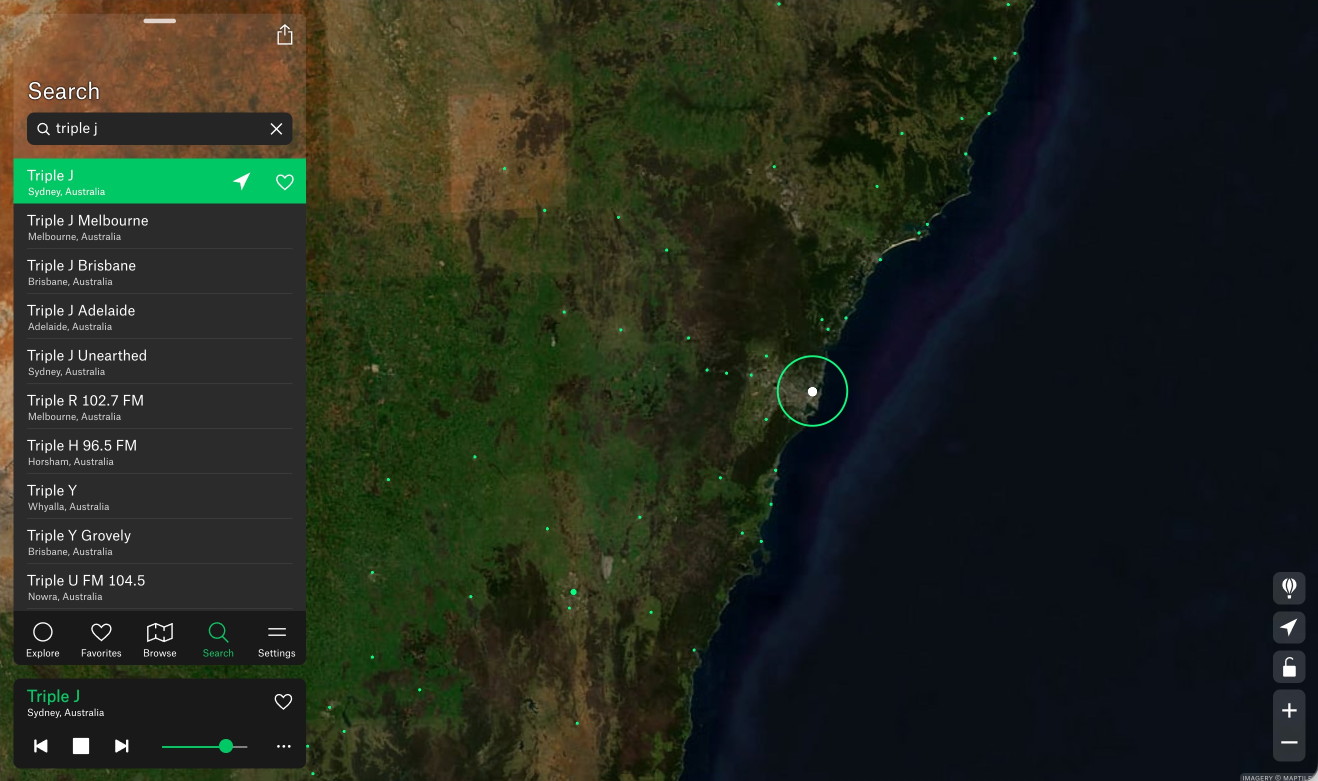1318x781 pixels.
Task: Skip to the next station
Action: (x=122, y=746)
